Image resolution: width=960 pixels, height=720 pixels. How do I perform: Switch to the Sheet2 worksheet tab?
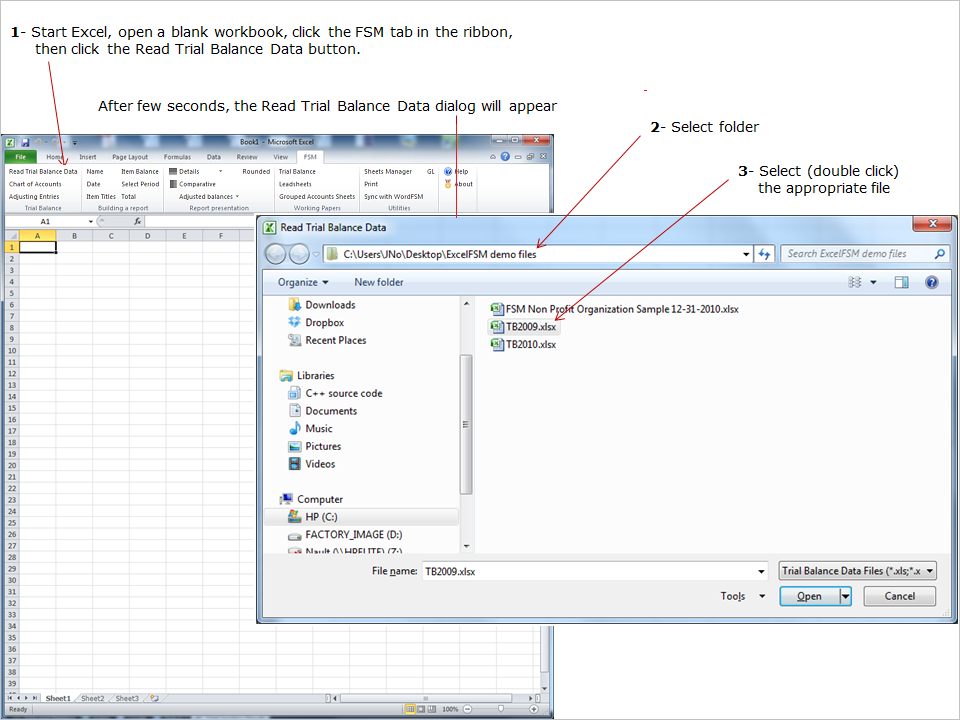[92, 698]
